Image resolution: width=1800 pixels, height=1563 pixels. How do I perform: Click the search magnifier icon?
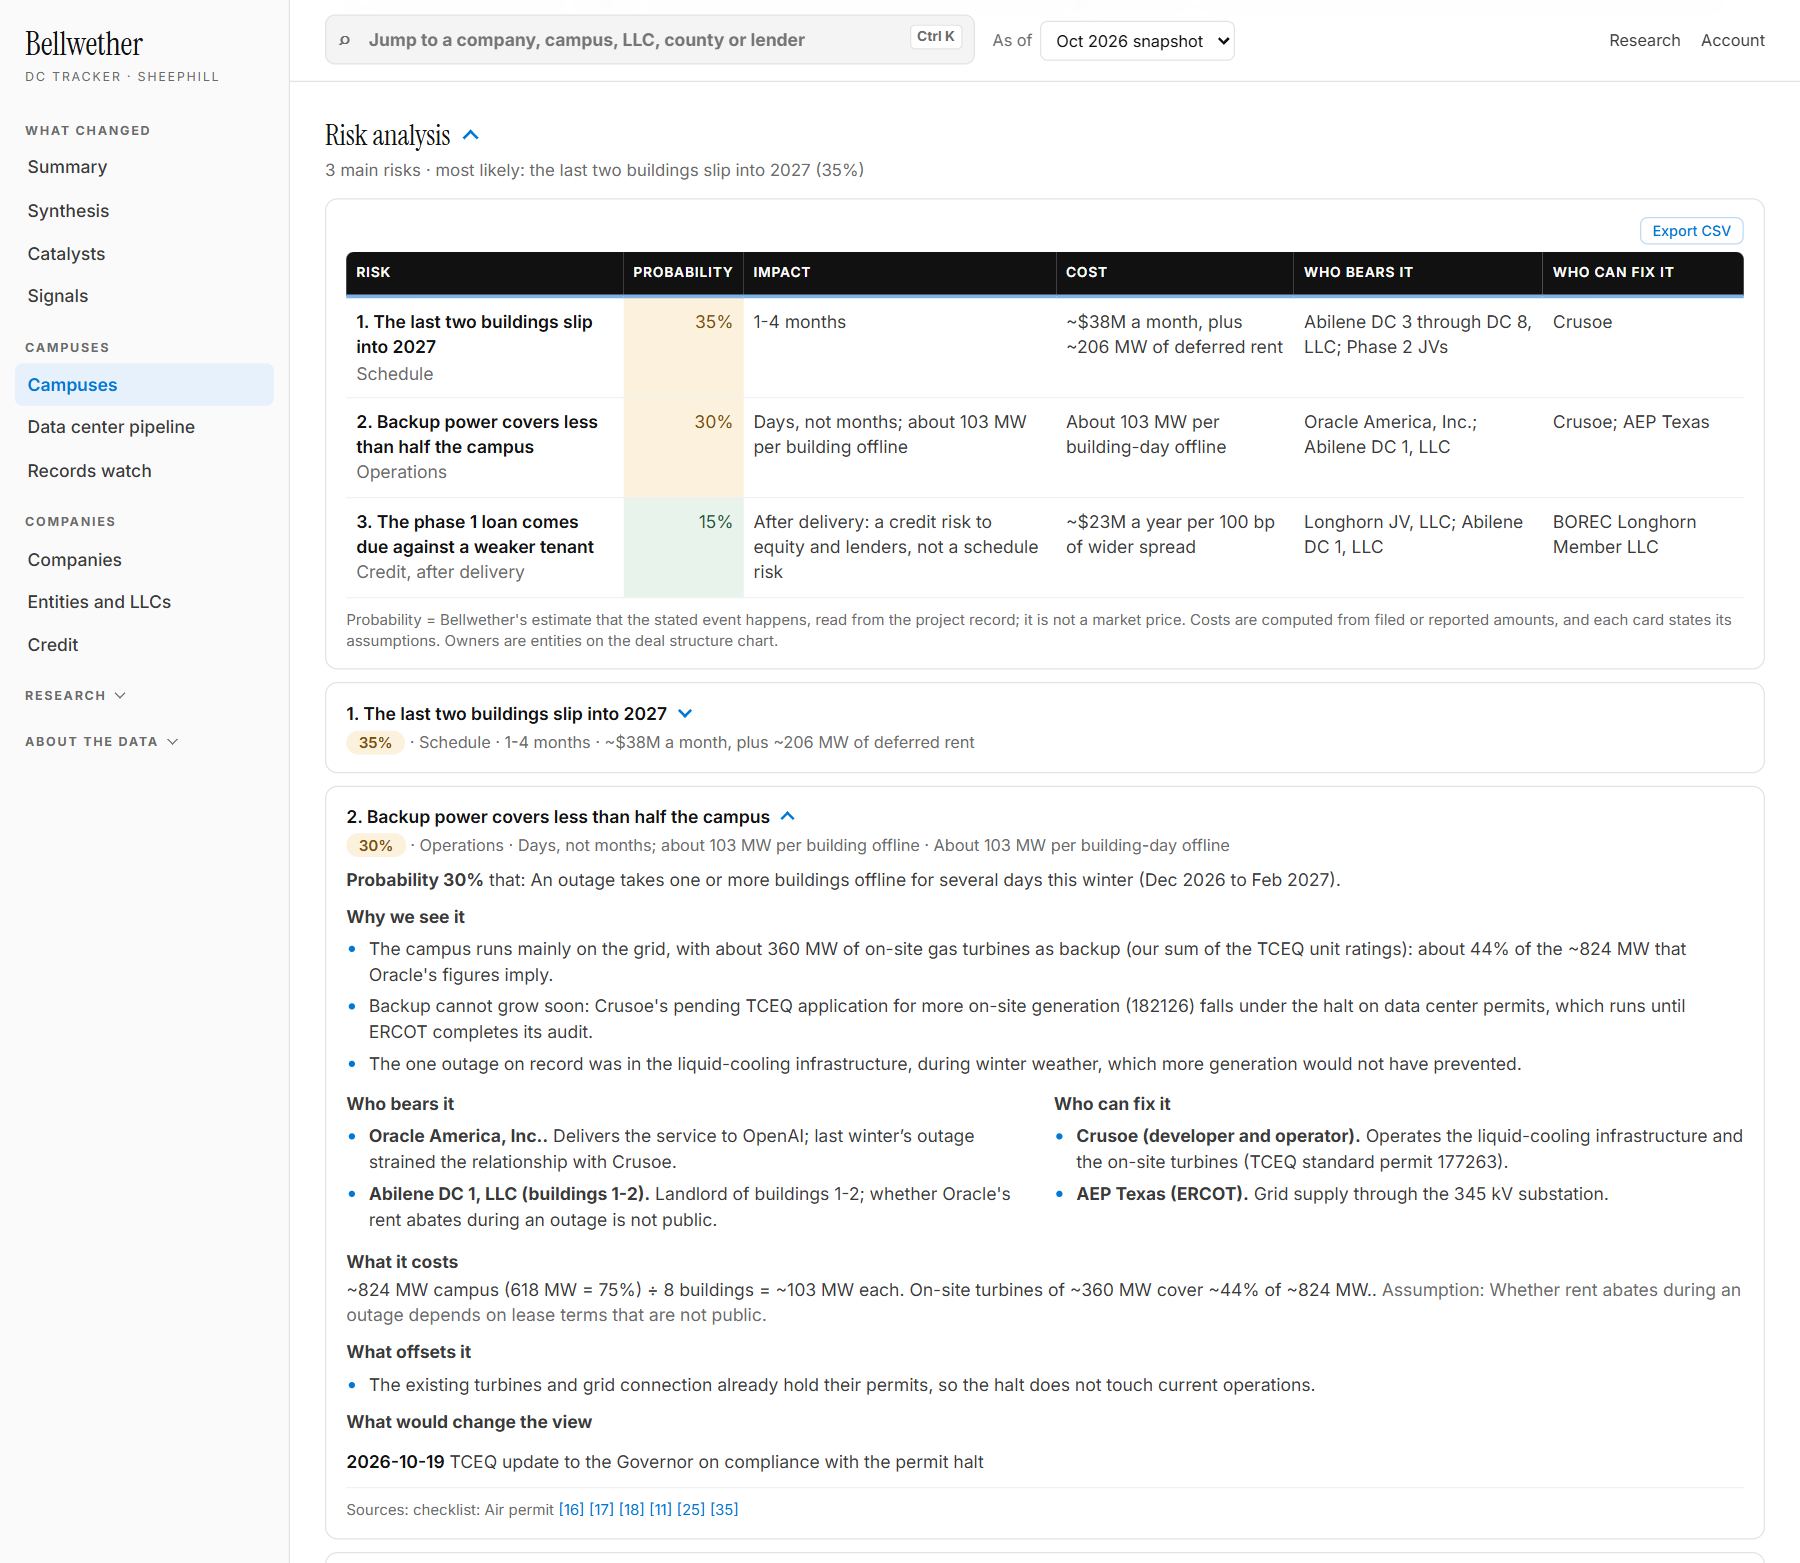pos(345,40)
